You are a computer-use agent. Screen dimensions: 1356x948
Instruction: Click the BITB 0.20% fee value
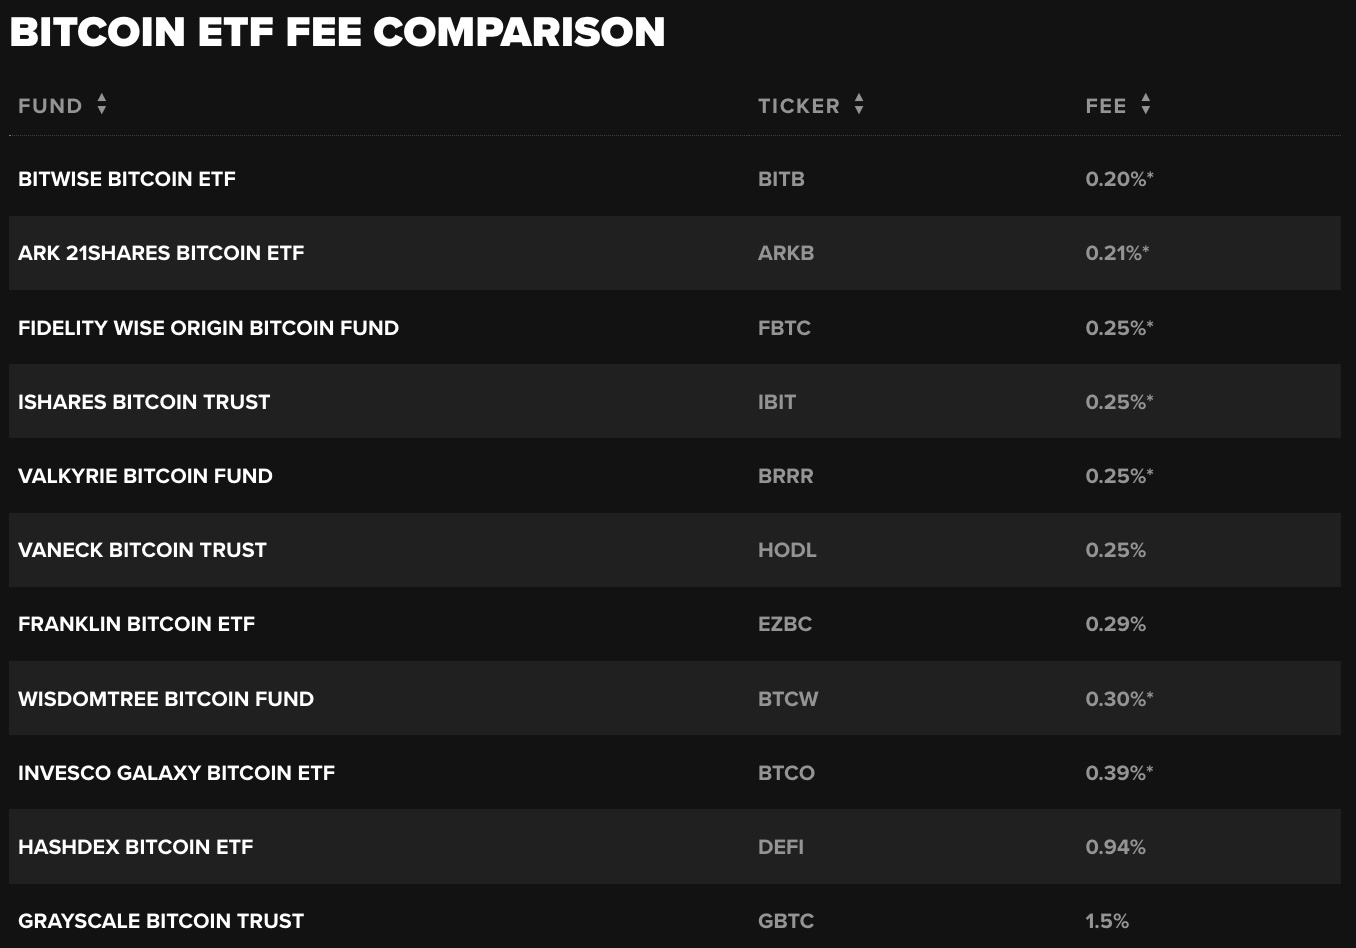coord(1120,179)
